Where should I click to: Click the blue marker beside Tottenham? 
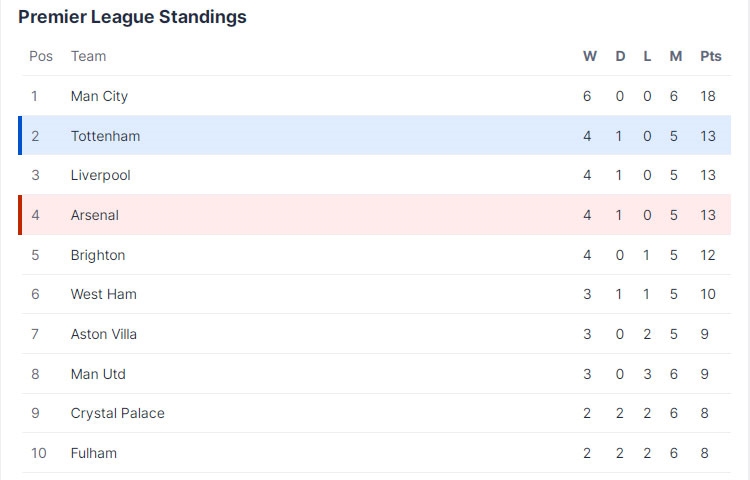pyautogui.click(x=20, y=135)
